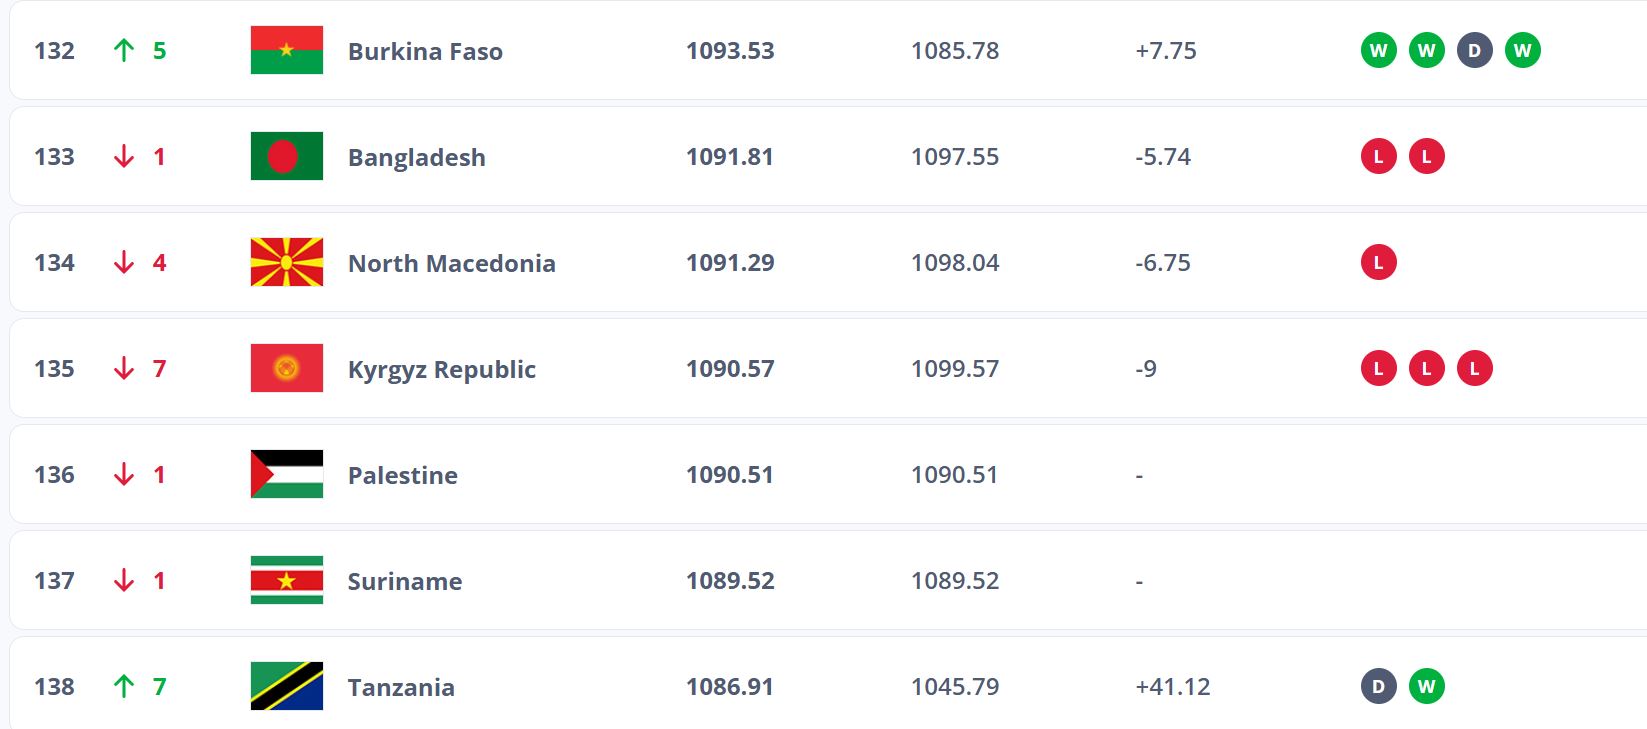Click the Burkina Faso flag icon
Image resolution: width=1647 pixels, height=729 pixels.
287,50
